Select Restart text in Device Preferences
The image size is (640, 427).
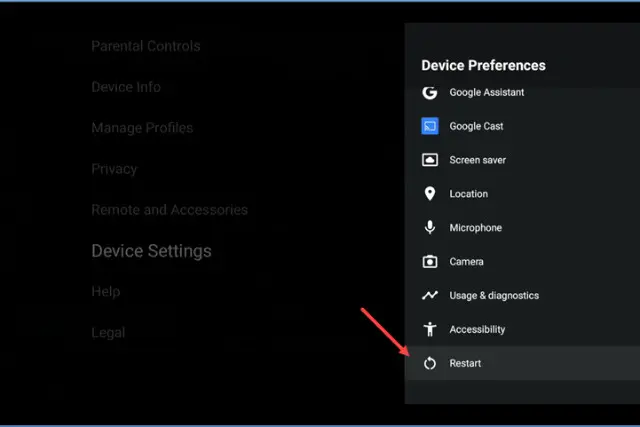pos(465,364)
